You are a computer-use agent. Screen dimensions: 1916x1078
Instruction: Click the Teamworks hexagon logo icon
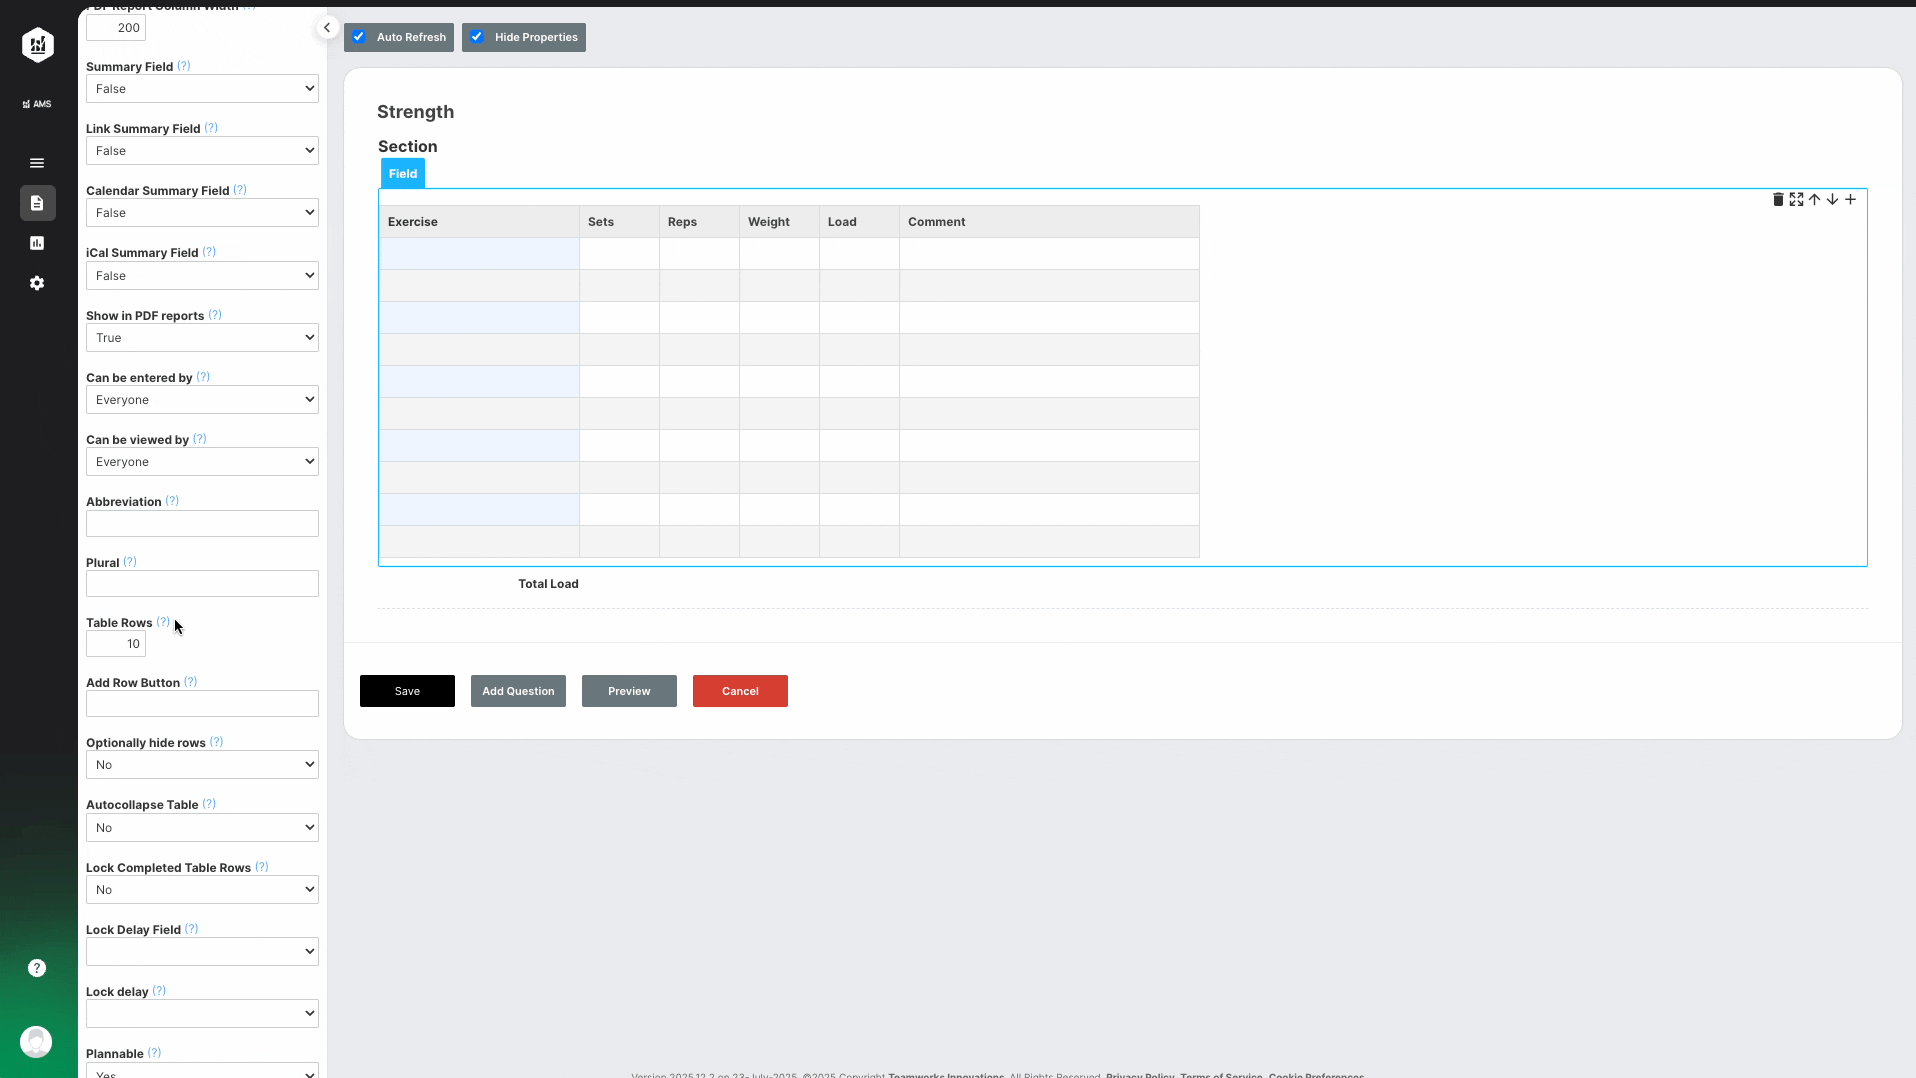coord(38,45)
